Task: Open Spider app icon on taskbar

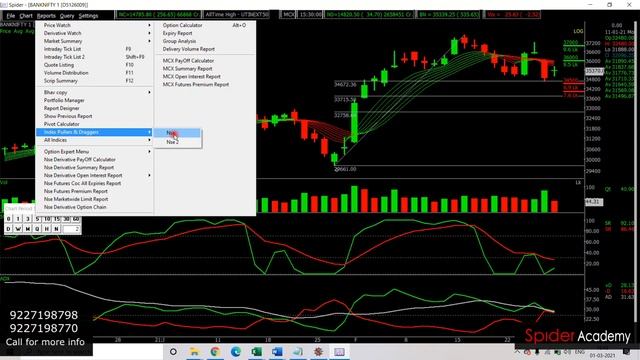Action: pos(318,351)
